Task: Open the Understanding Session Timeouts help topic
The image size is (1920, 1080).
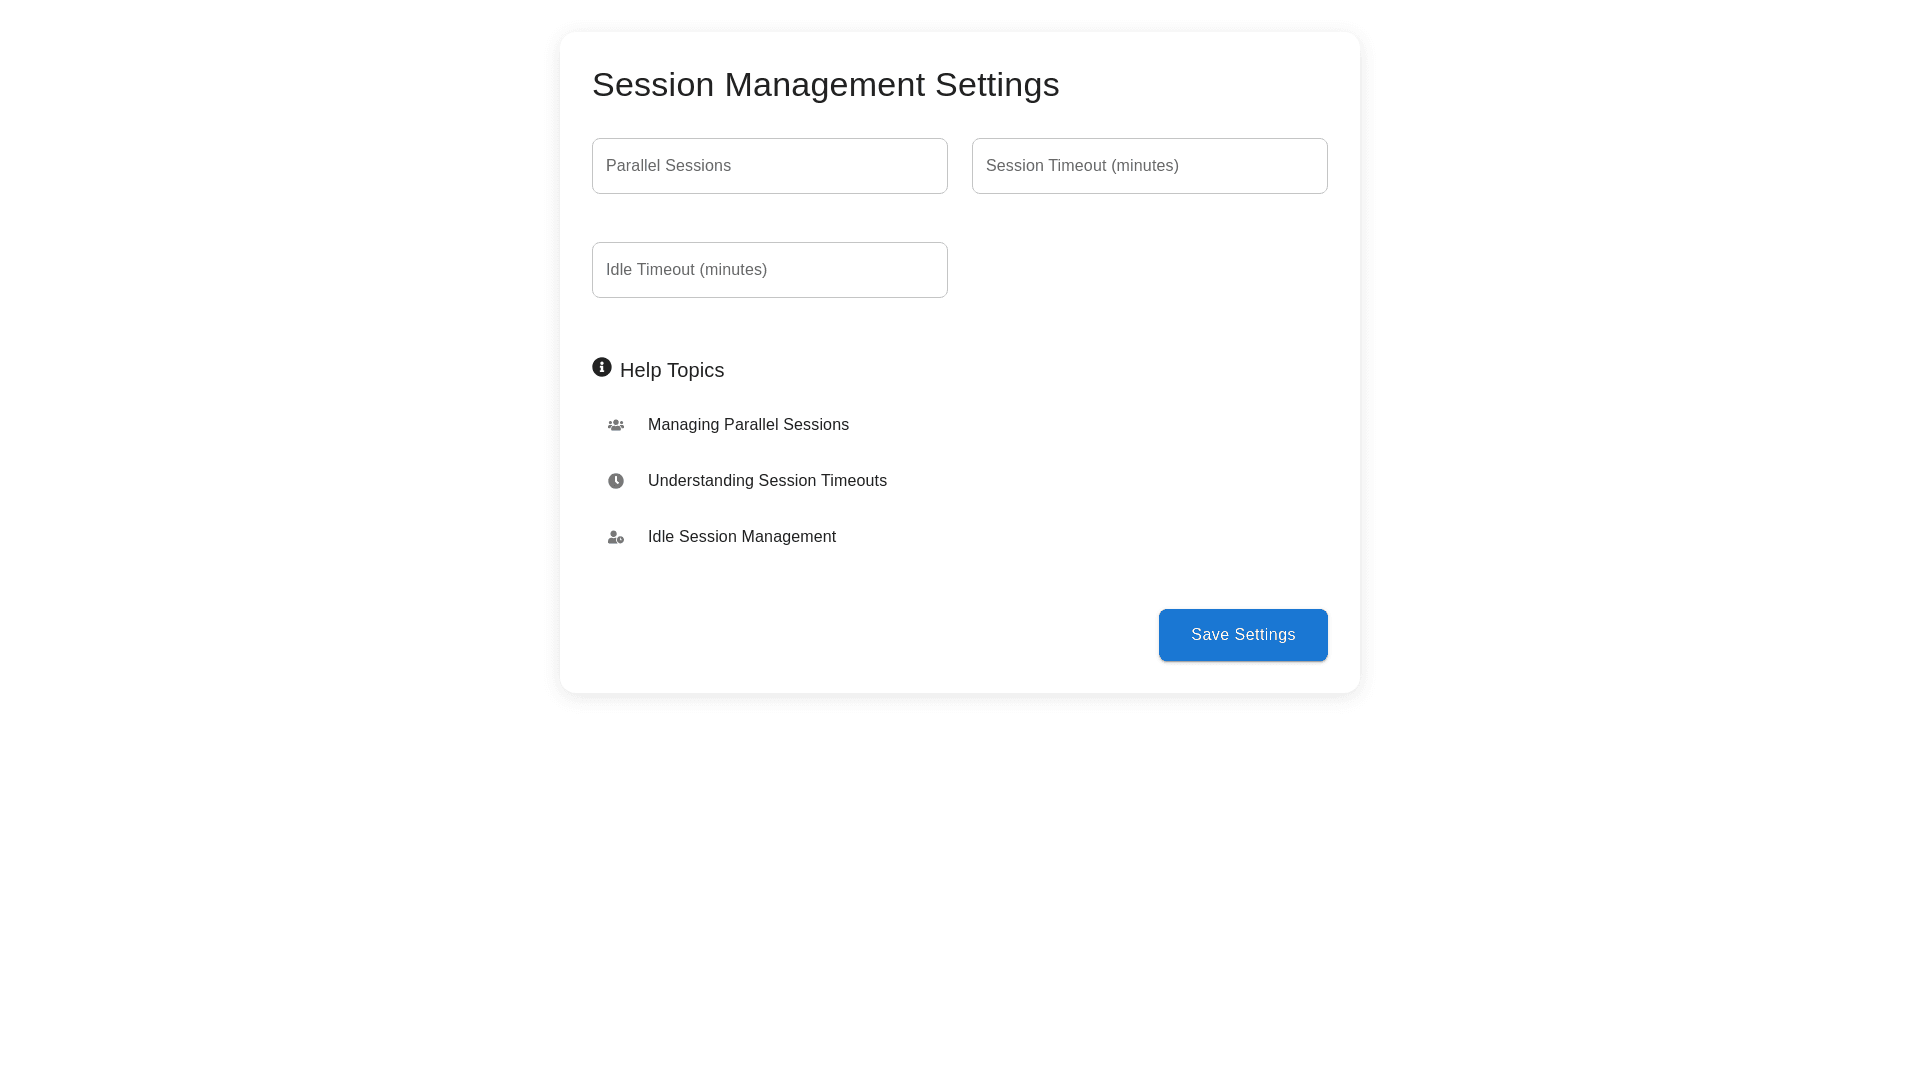Action: (767, 481)
